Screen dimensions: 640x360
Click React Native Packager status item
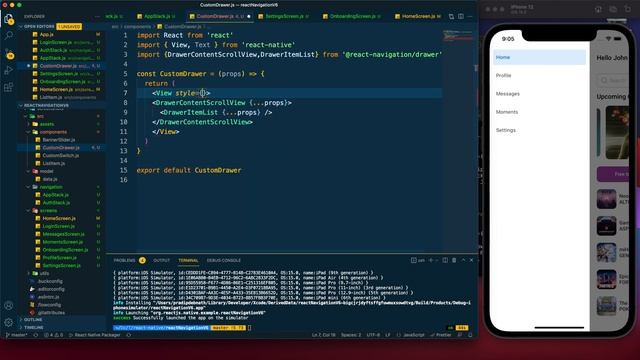[94, 335]
